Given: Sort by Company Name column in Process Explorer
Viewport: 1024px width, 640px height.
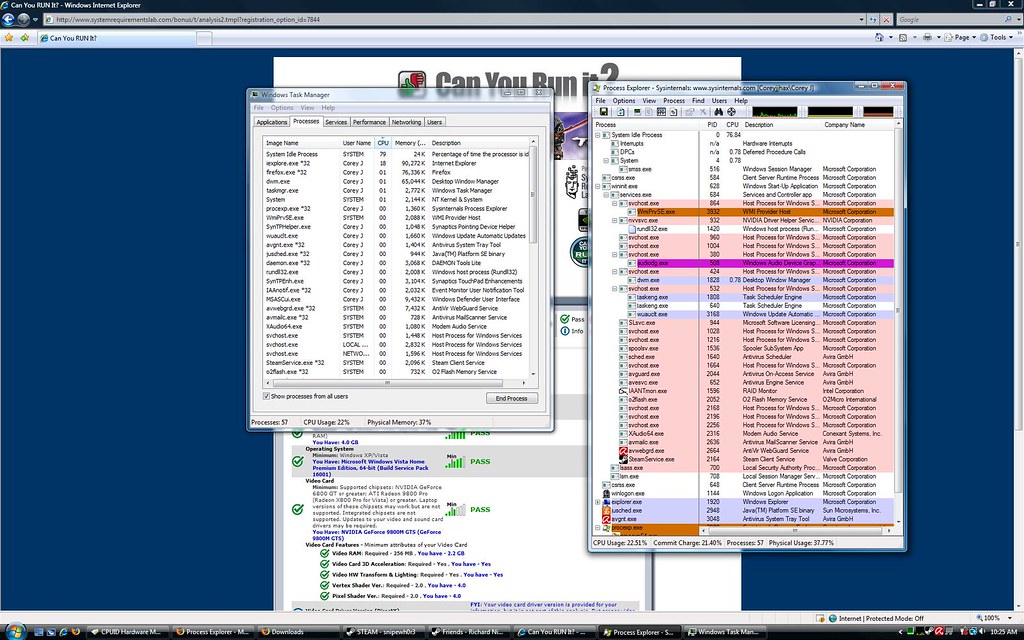Looking at the screenshot, I should point(857,125).
